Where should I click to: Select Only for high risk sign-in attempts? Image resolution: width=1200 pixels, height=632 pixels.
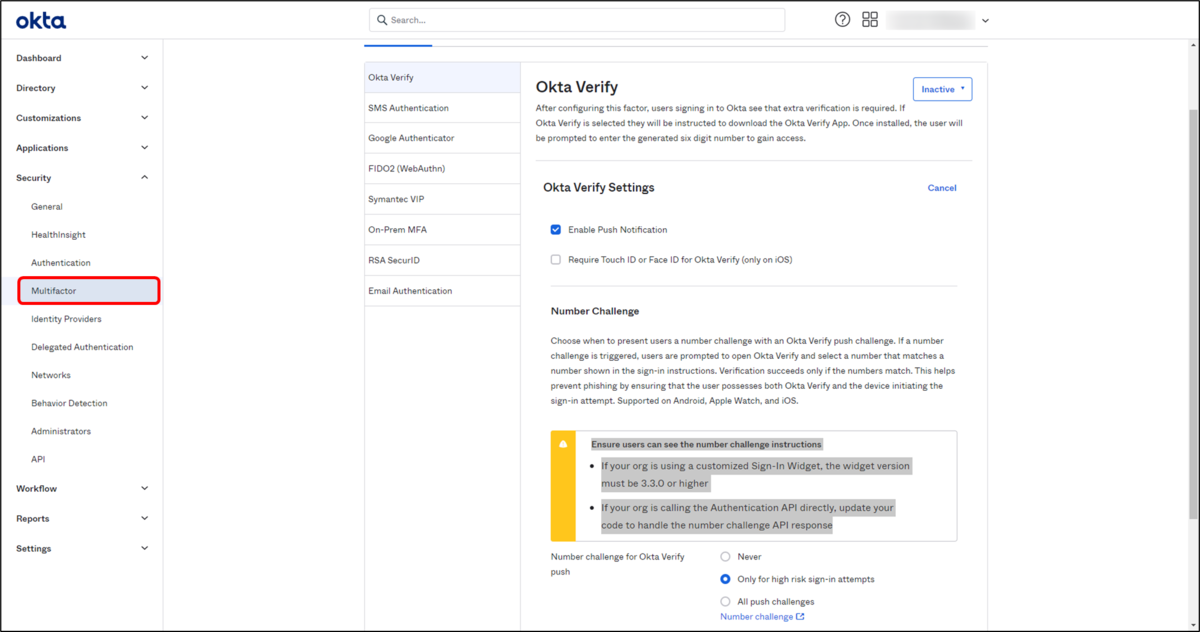pos(726,579)
